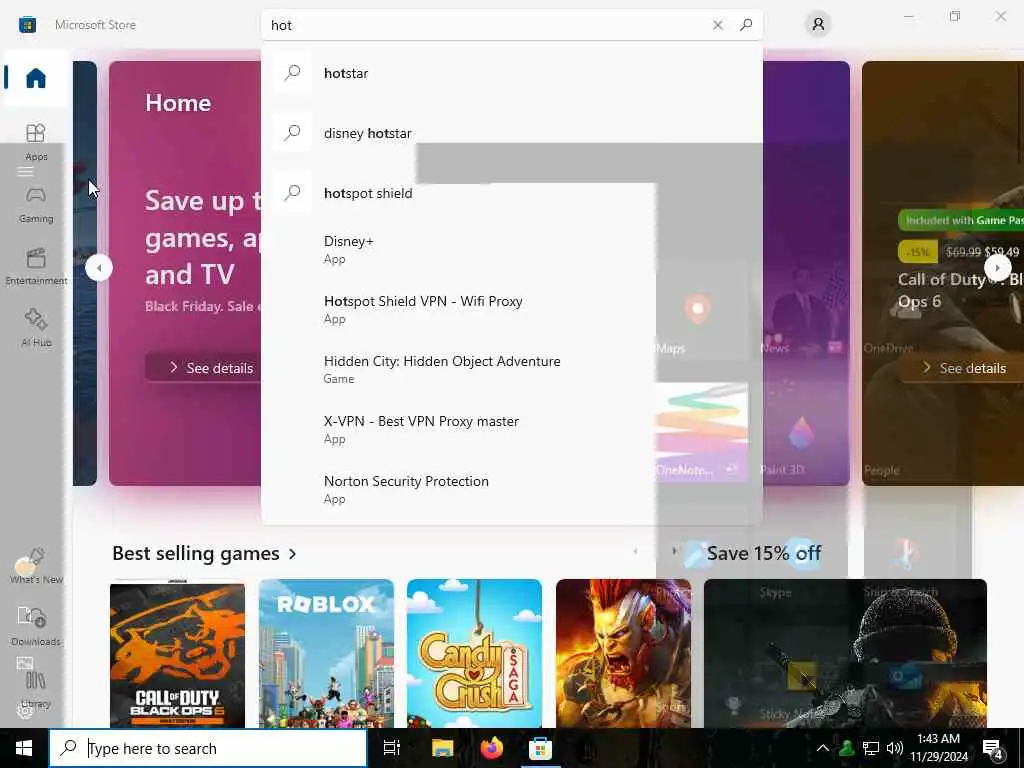
Task: Open AI Hub in the sidebar
Action: [36, 328]
